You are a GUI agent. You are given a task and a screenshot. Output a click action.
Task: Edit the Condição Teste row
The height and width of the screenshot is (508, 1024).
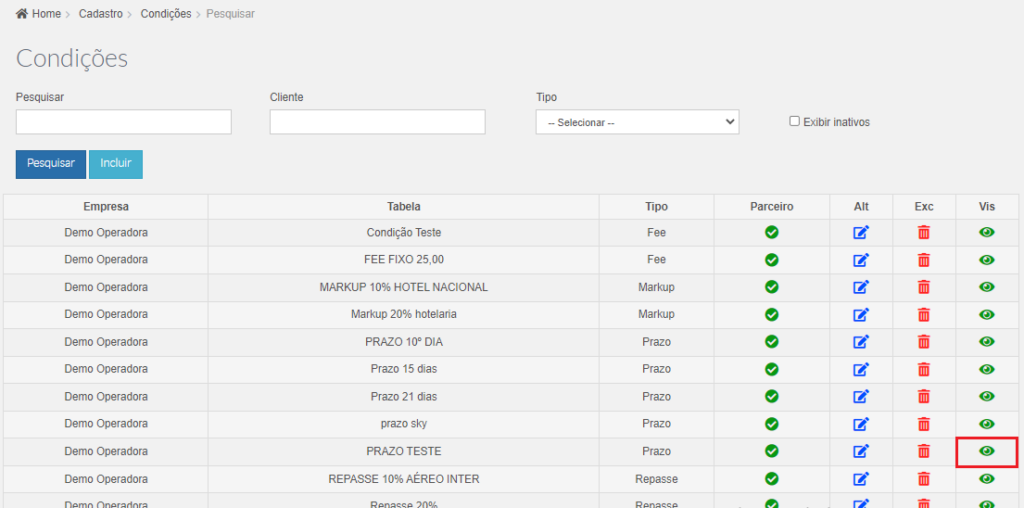pos(861,232)
